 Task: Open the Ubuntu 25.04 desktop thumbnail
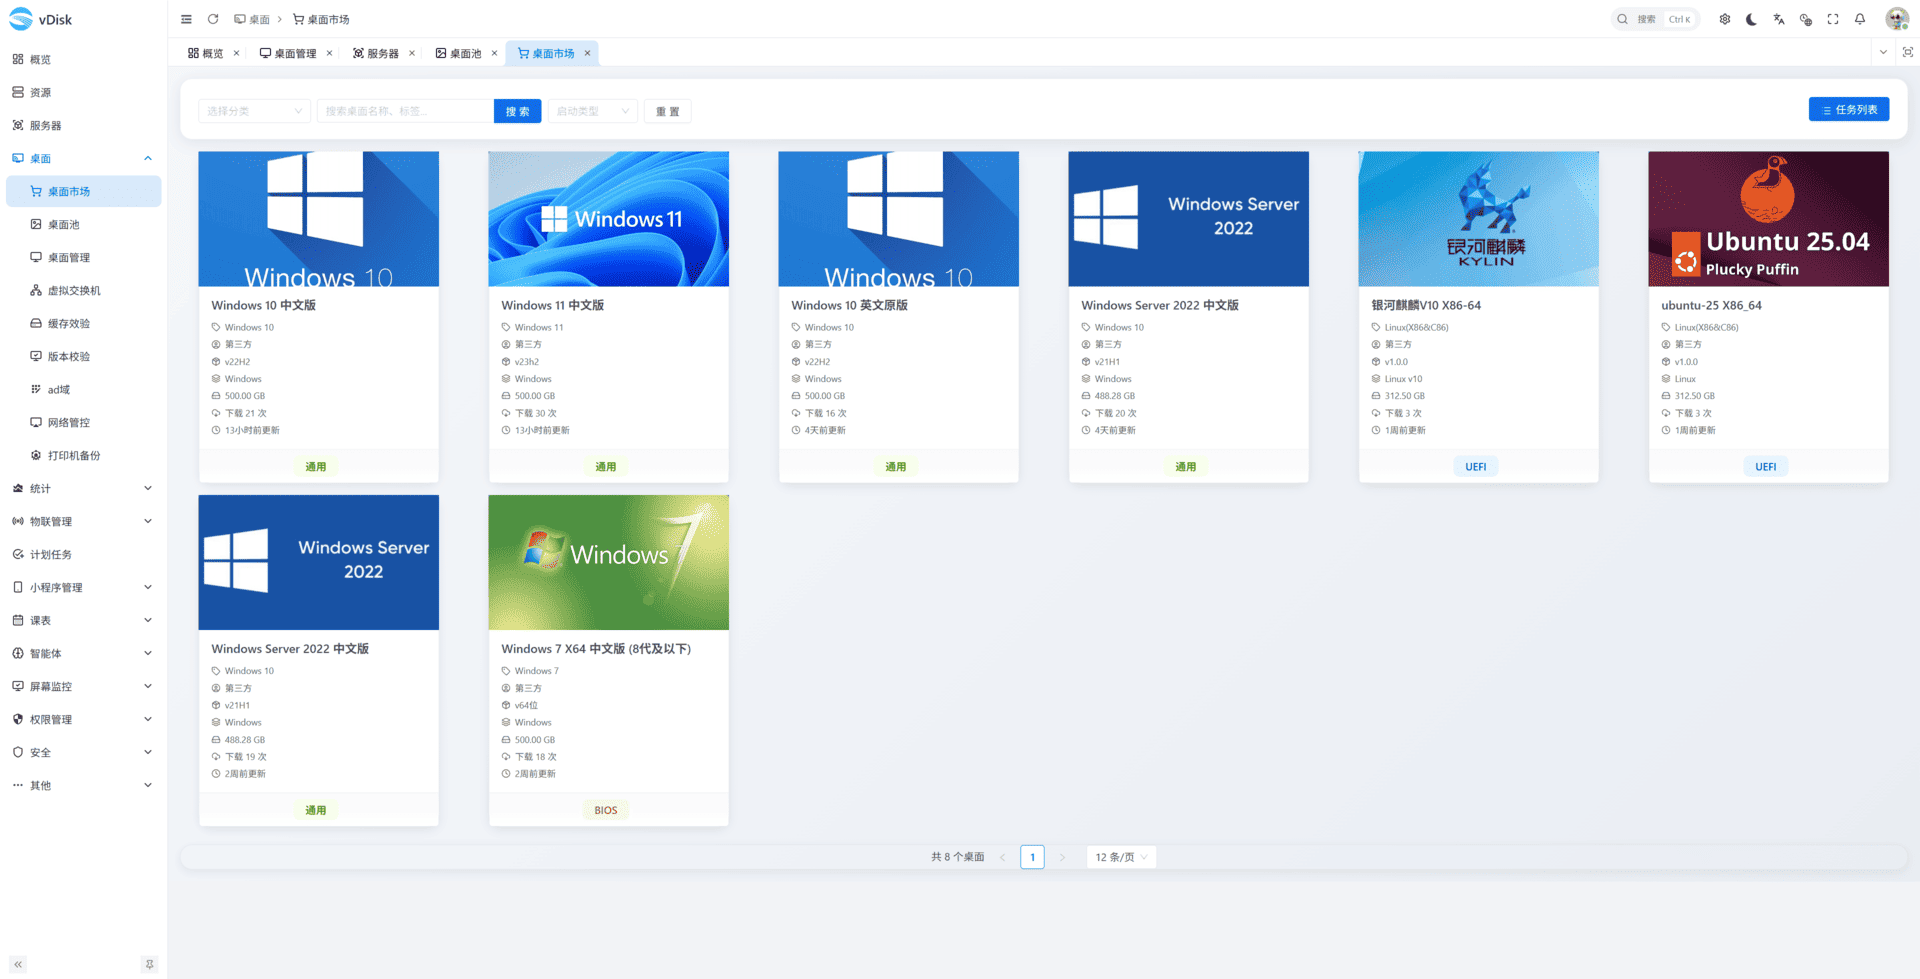1768,219
